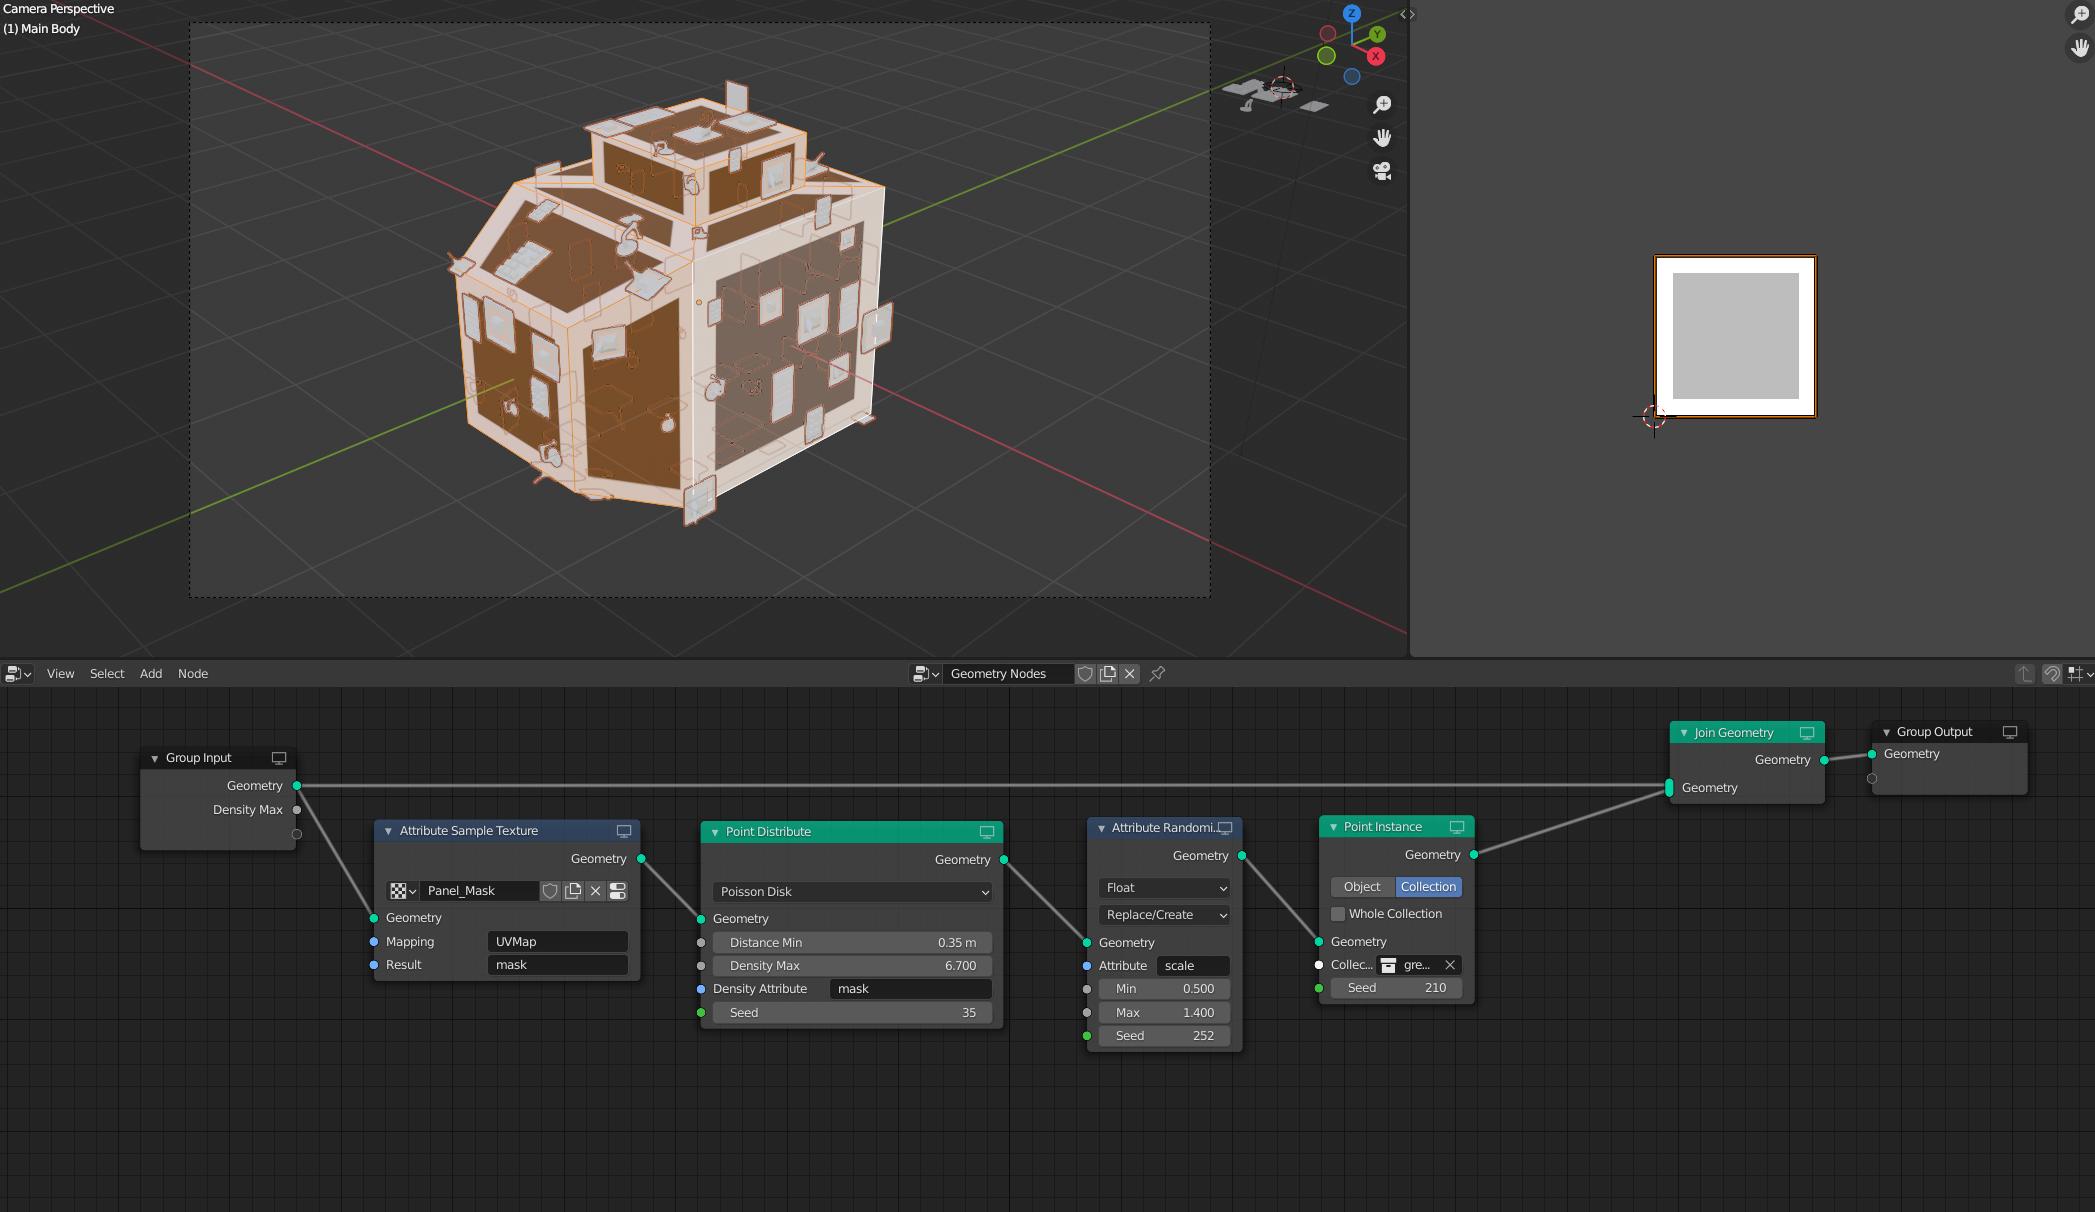Open the Panel_Mask texture browse dropdown

tap(403, 891)
